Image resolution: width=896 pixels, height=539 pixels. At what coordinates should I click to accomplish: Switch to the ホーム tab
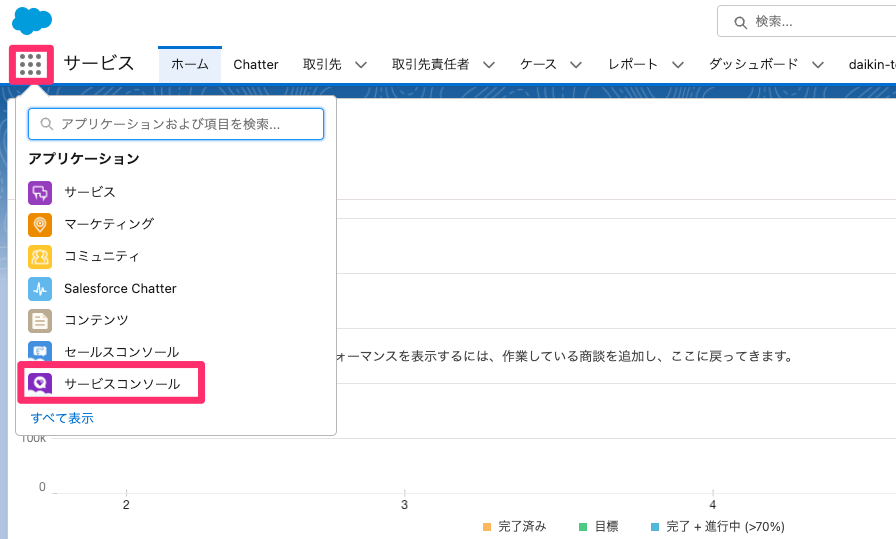pos(190,64)
